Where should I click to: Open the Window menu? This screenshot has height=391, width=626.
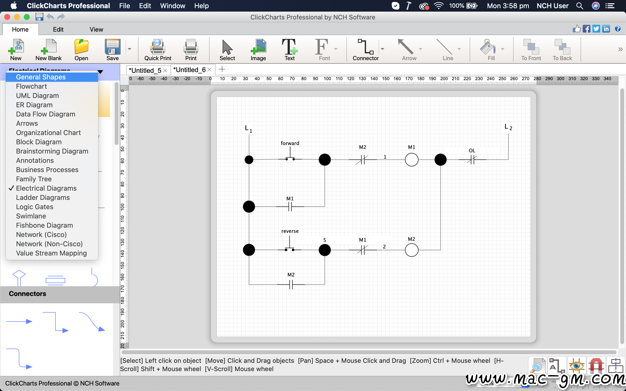click(172, 6)
